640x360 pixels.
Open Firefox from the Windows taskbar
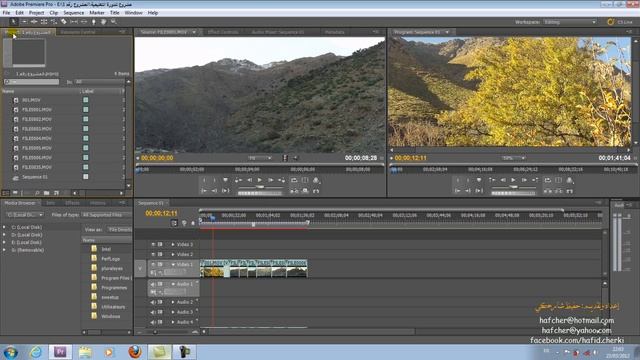coord(134,351)
